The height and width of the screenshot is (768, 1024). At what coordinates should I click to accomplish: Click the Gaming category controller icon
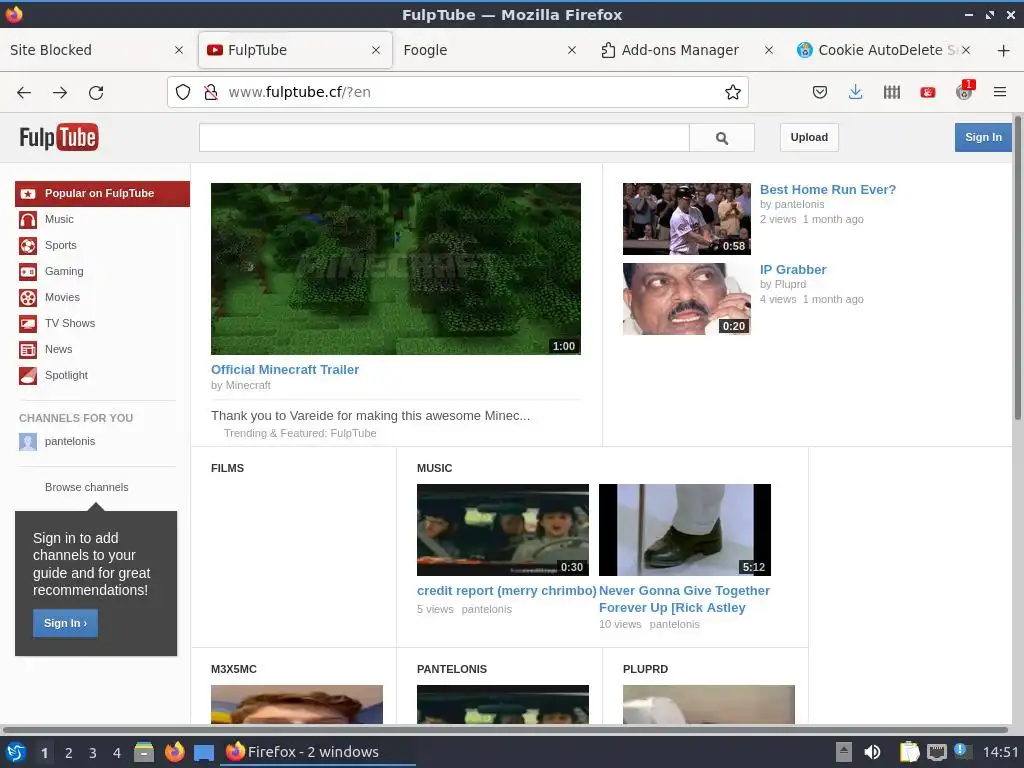click(27, 272)
